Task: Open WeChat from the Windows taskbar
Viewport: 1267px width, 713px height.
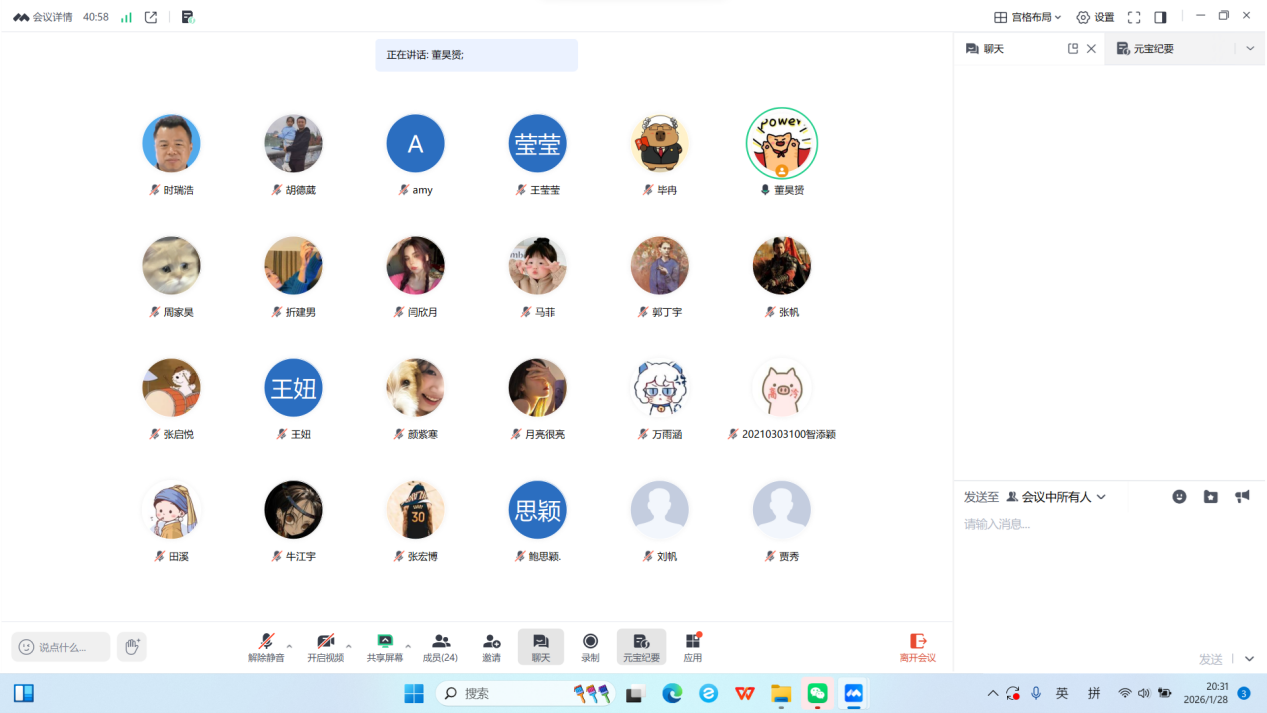Action: [817, 693]
